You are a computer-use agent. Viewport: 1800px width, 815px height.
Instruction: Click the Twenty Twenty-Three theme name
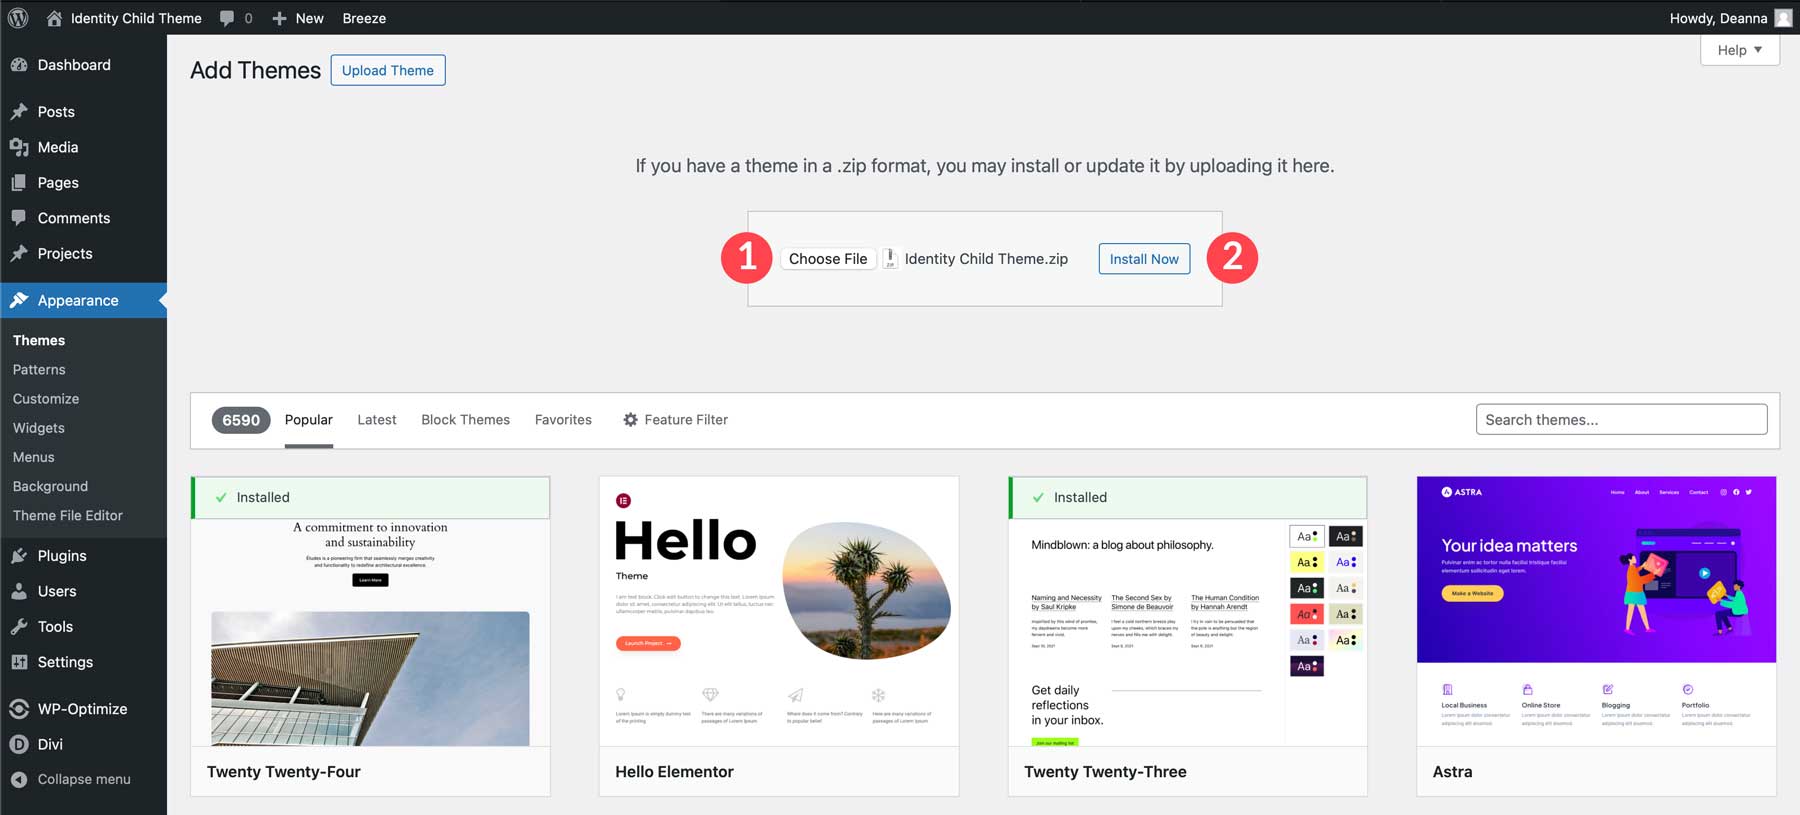1105,772
